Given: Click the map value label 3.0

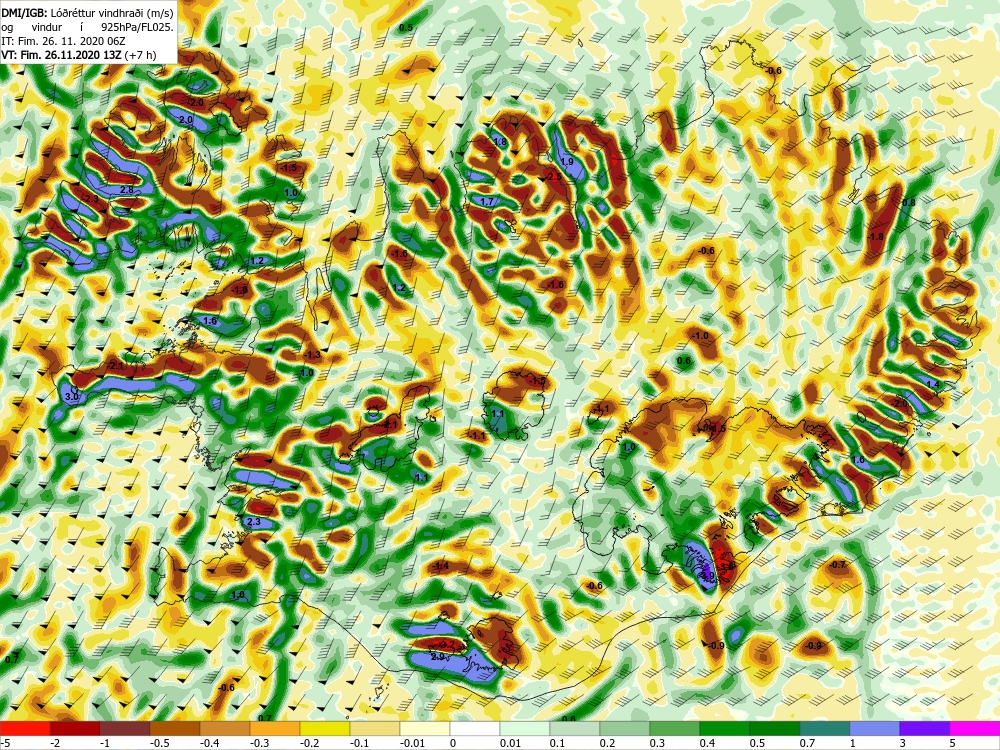Looking at the screenshot, I should click(x=72, y=397).
